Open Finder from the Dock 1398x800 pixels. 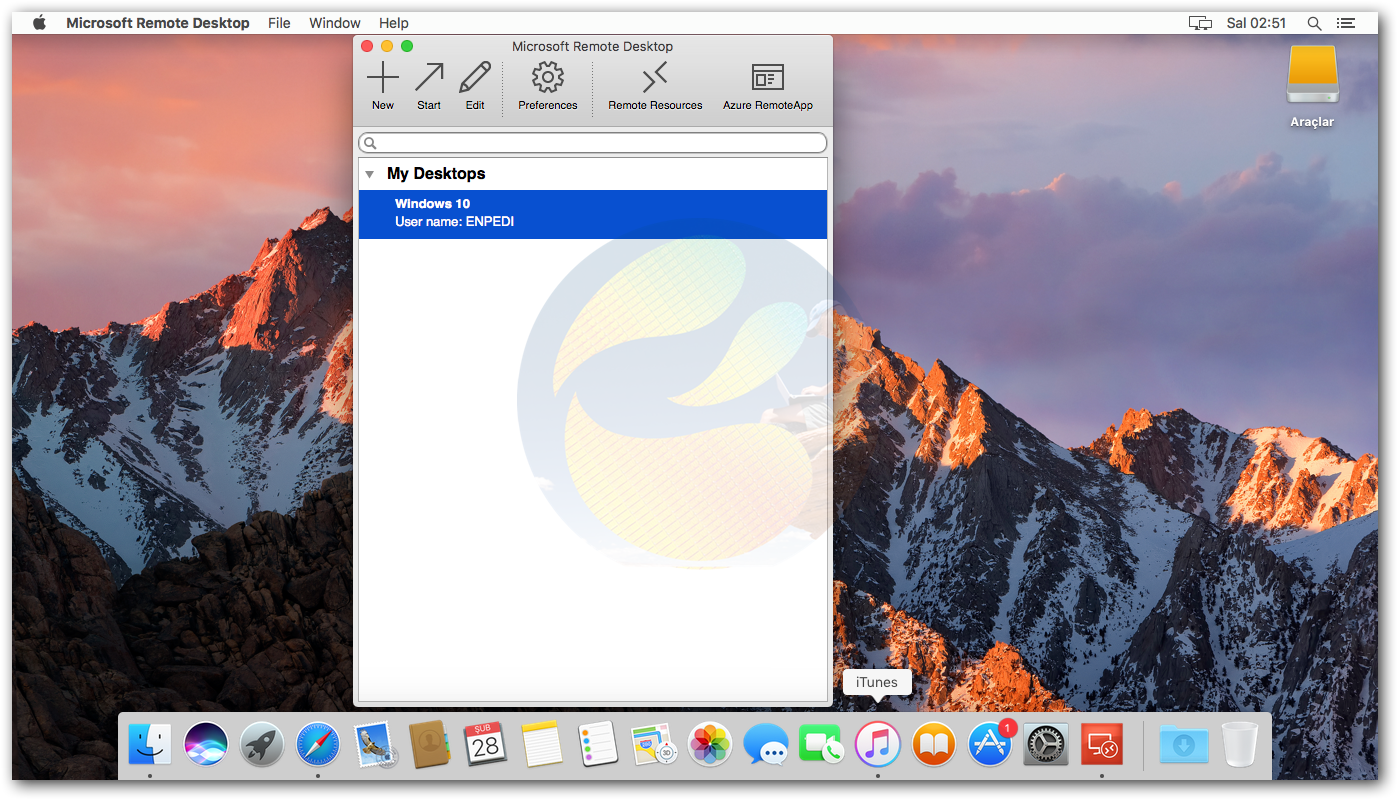point(150,745)
